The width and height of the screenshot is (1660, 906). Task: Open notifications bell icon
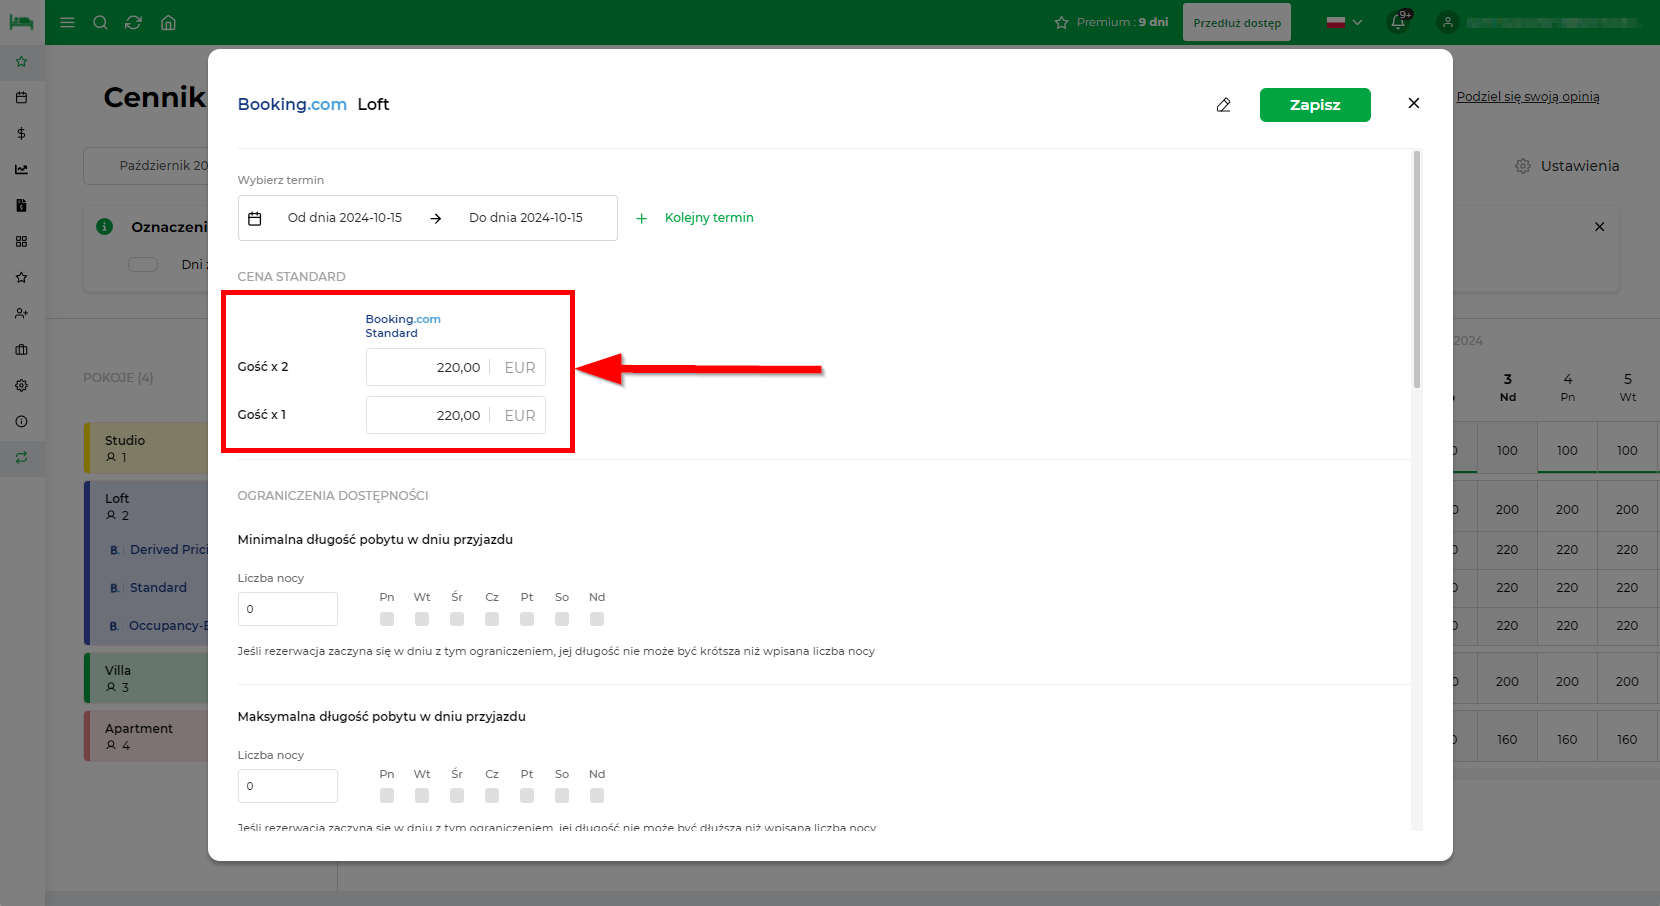pos(1398,22)
